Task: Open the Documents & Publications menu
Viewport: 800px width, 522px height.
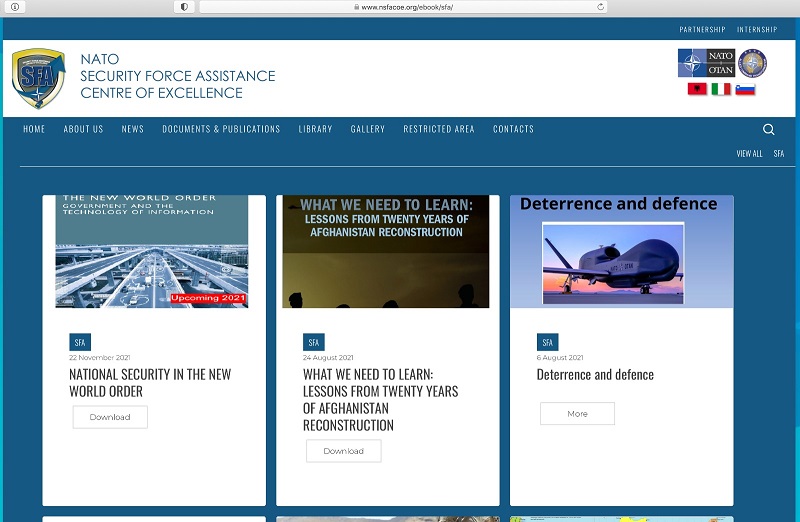Action: pyautogui.click(x=221, y=129)
